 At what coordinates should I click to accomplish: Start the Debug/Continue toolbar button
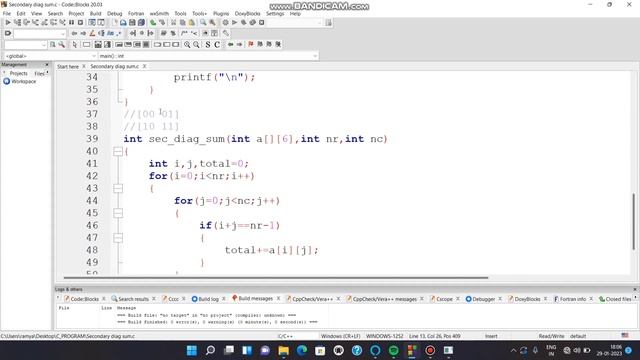pyautogui.click(x=8, y=22)
